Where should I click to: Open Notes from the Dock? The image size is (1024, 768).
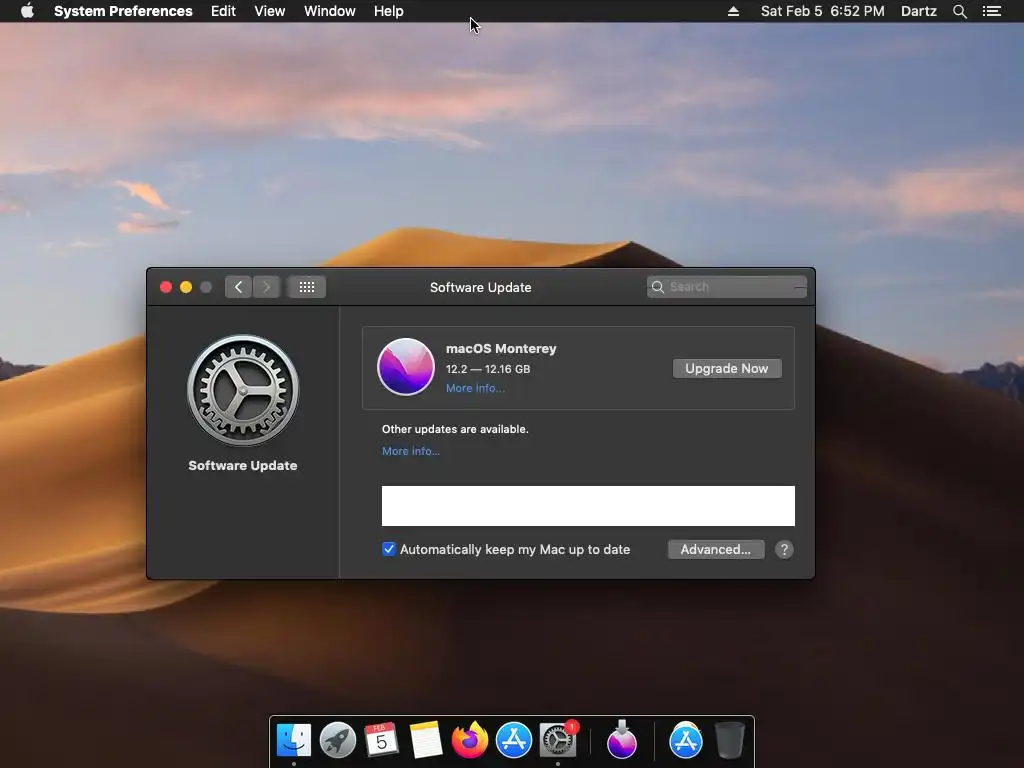pyautogui.click(x=425, y=740)
